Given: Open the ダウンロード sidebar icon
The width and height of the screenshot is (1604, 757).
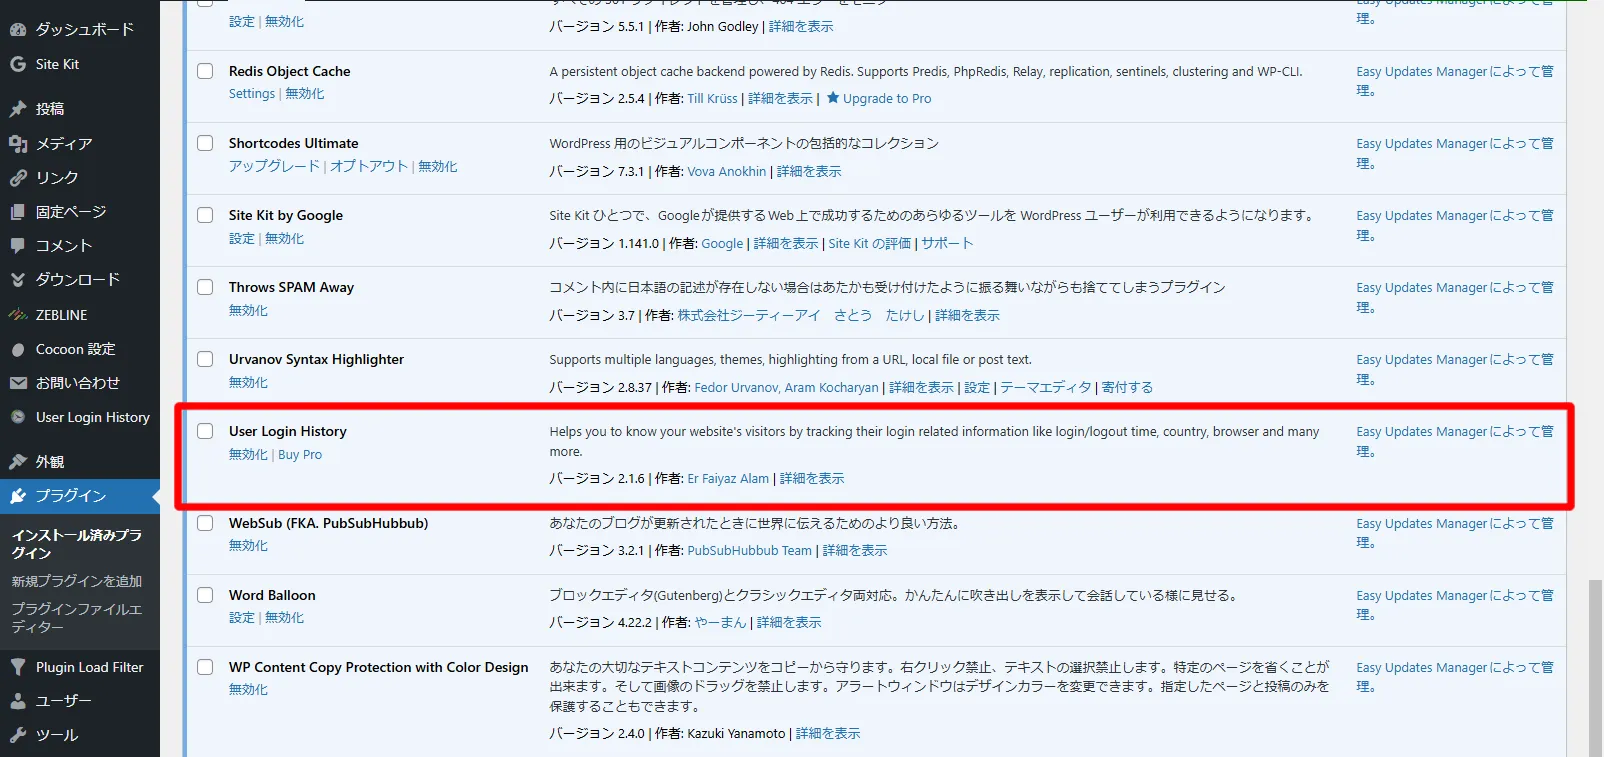Looking at the screenshot, I should coord(18,280).
